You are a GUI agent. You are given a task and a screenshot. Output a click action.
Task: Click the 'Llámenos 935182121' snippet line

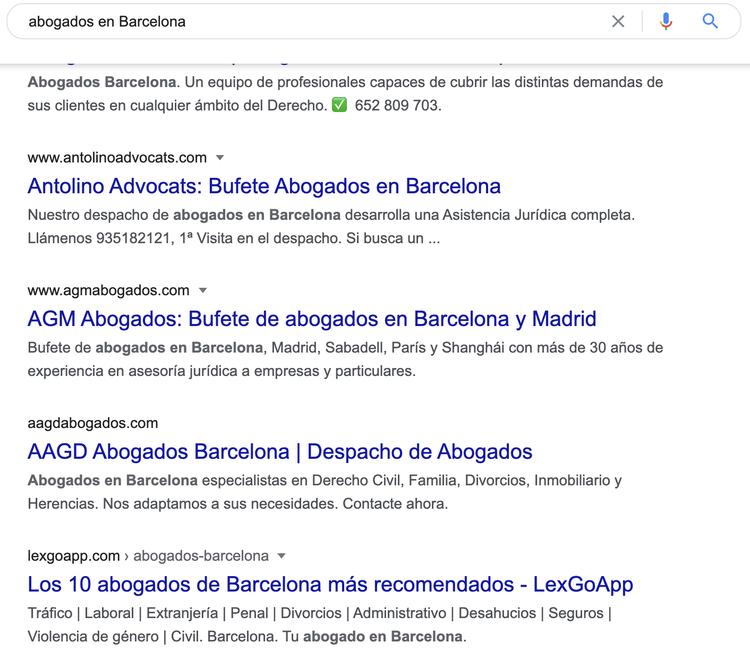pyautogui.click(x=234, y=238)
